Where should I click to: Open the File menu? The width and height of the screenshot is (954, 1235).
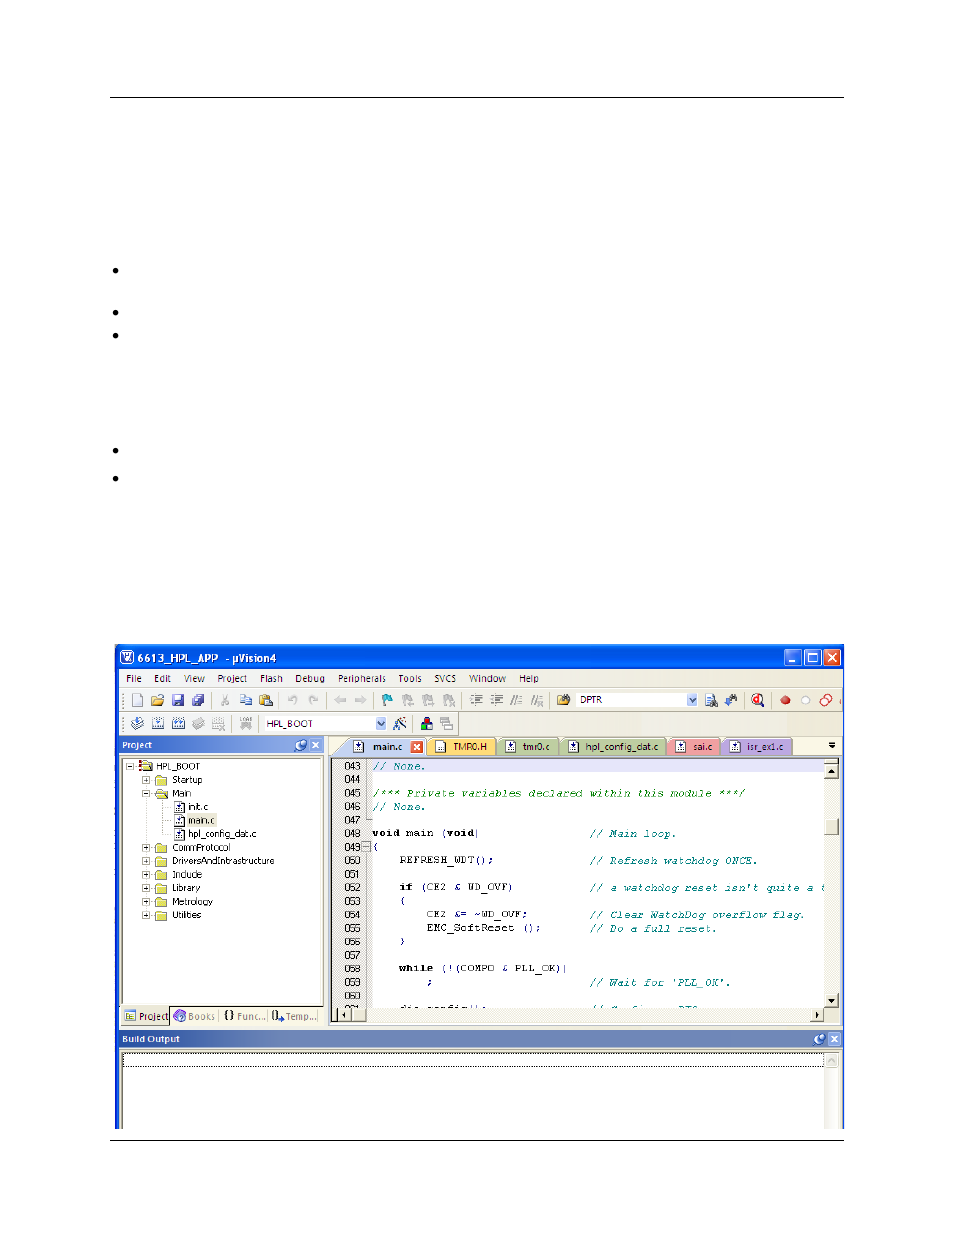click(x=134, y=678)
